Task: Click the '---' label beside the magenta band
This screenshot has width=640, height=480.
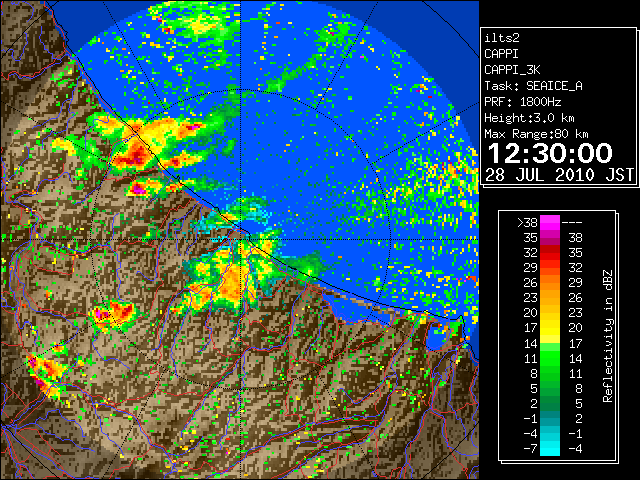Action: coord(572,223)
